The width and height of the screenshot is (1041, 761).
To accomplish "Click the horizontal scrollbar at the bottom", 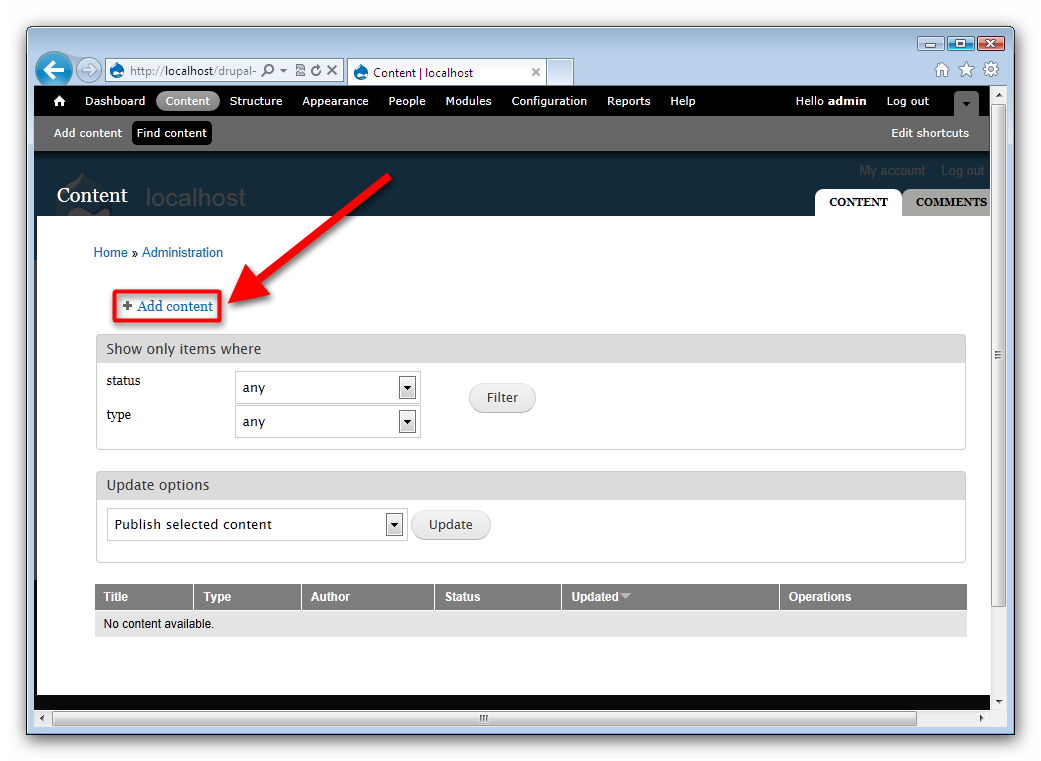I will pyautogui.click(x=483, y=718).
